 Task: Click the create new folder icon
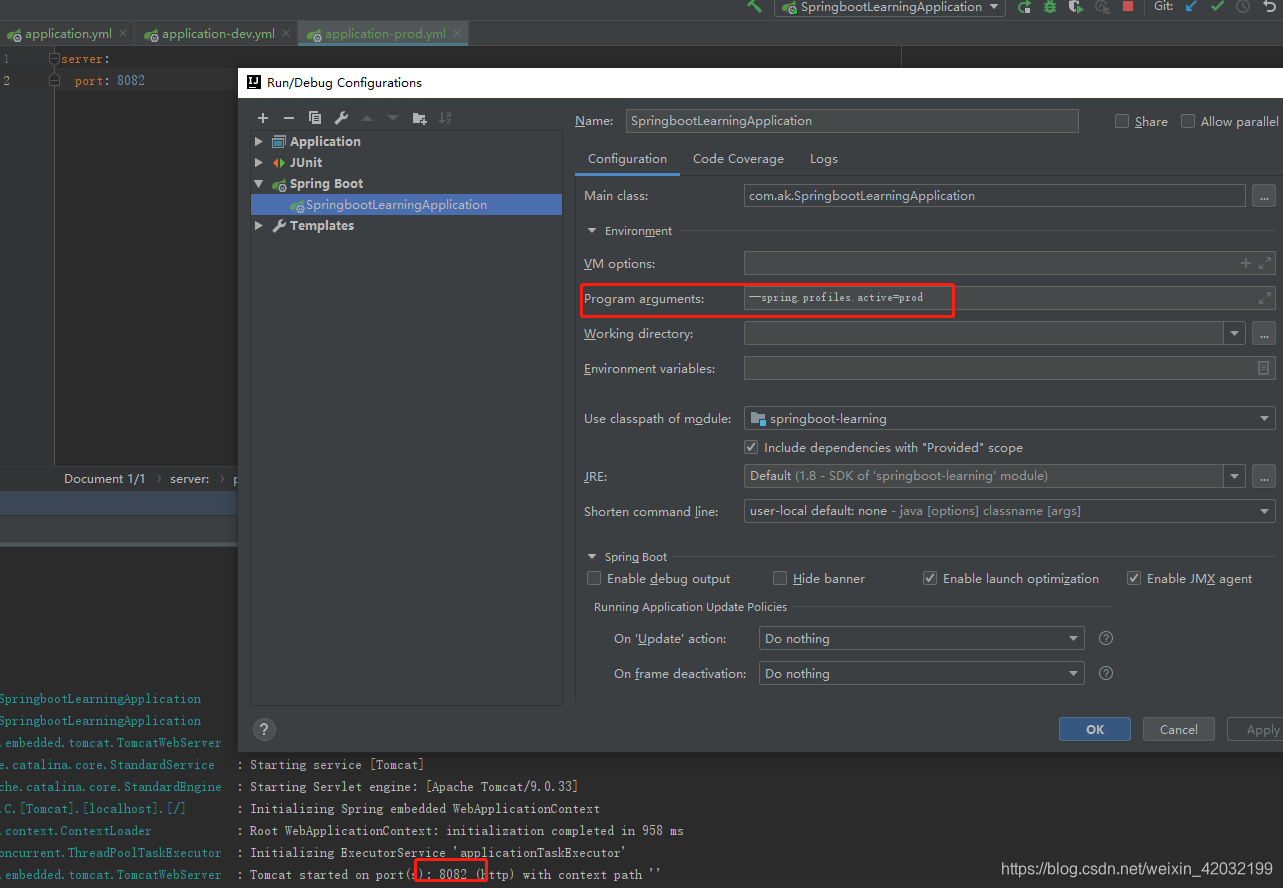pos(419,118)
